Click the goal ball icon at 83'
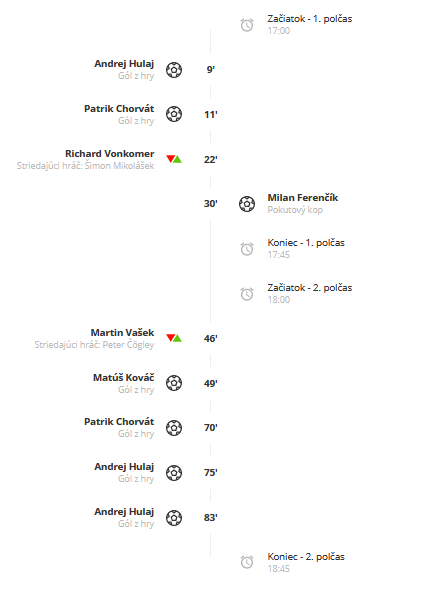428x597 pixels. click(x=174, y=518)
